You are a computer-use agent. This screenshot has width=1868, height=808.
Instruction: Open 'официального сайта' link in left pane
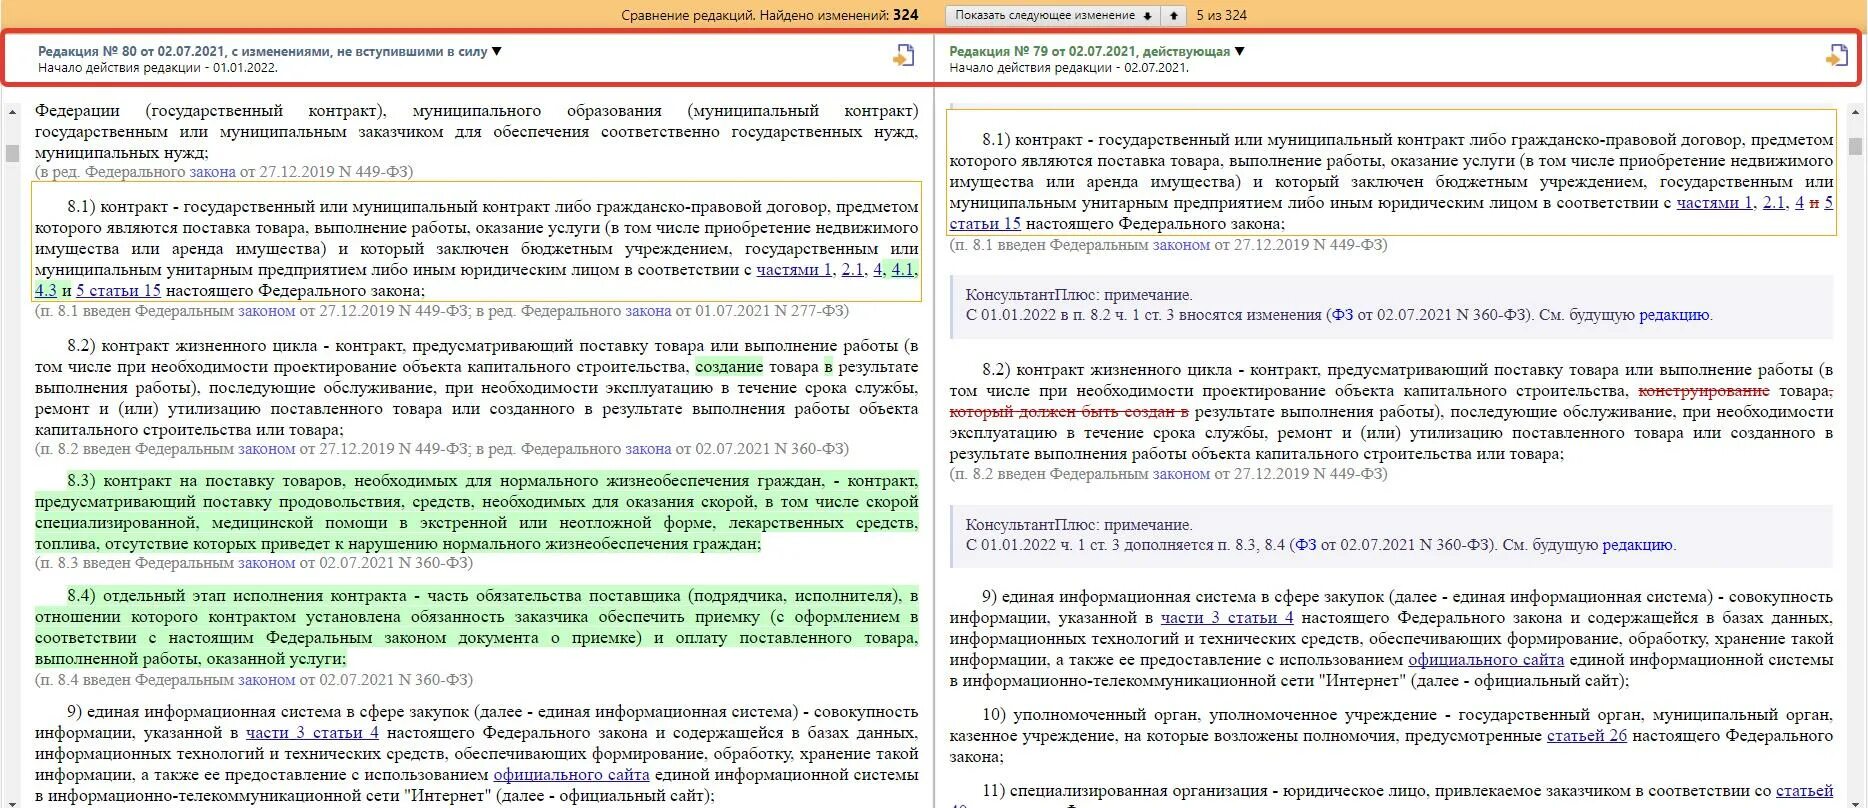point(571,774)
